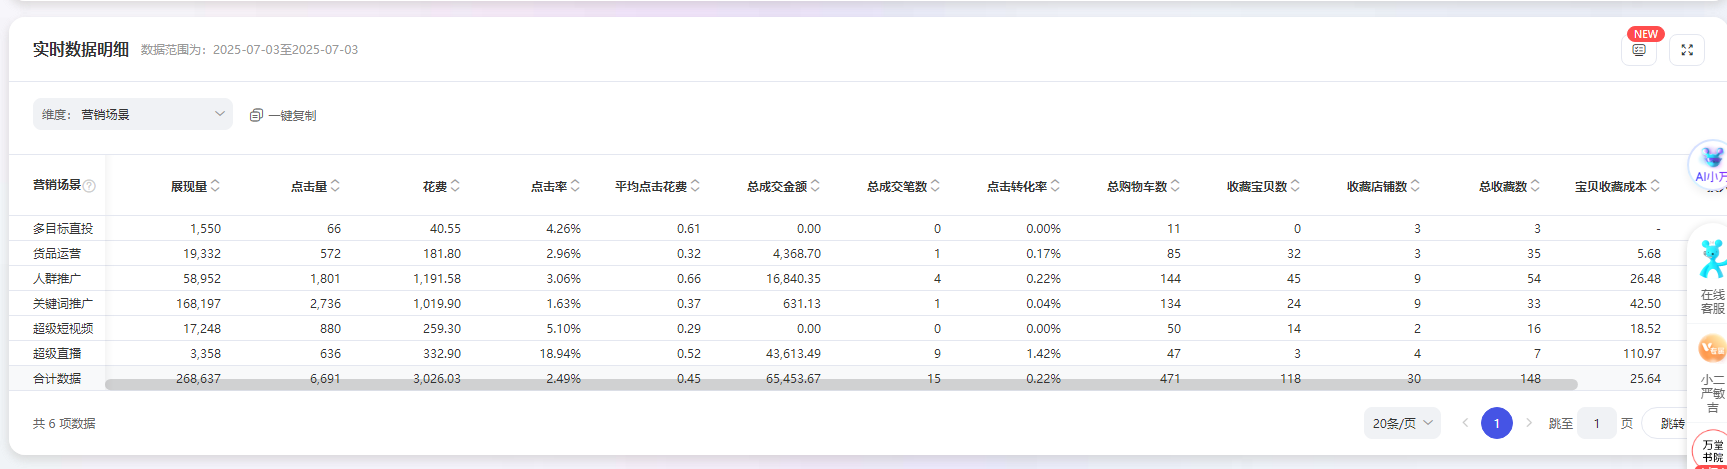Open the 20条/页 page size dropdown
Screen dimensions: 1727x469
[1402, 423]
